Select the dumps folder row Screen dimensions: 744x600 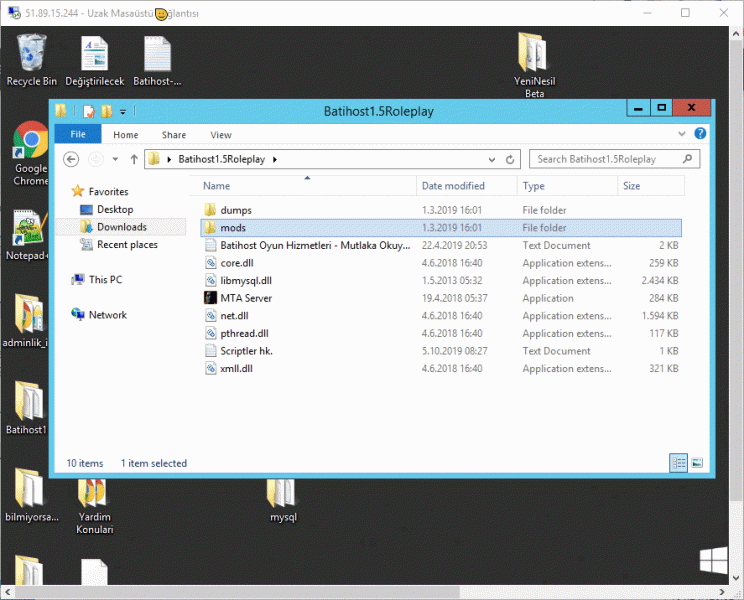(x=441, y=210)
